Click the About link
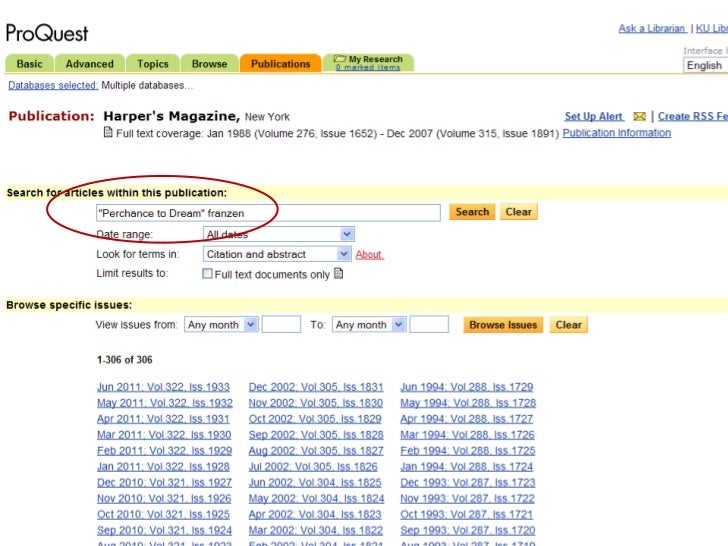728x546 pixels. tap(369, 254)
